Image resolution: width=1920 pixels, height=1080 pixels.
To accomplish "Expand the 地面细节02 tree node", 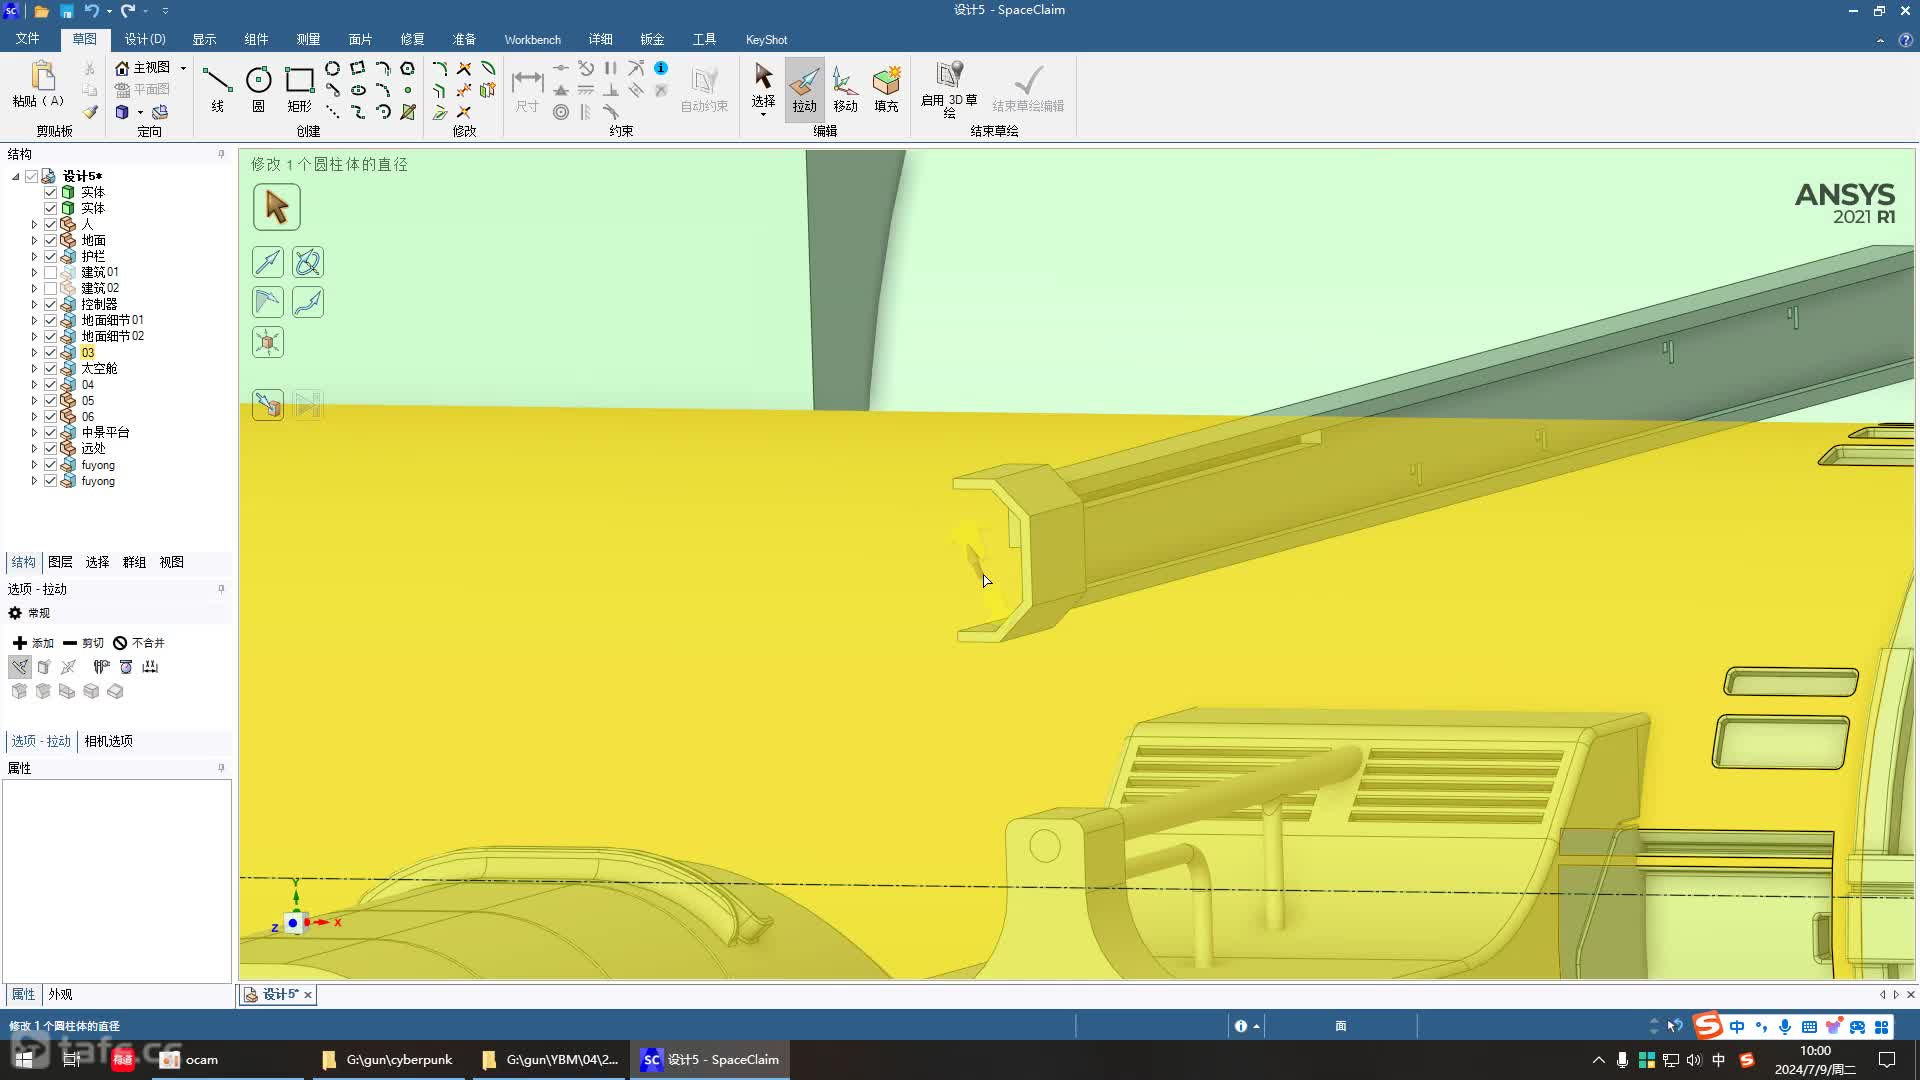I will pyautogui.click(x=34, y=336).
